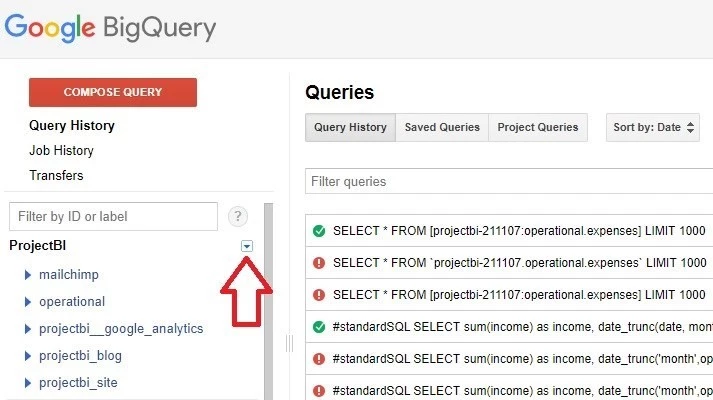
Task: Click green check icon beside date_trunc(date query
Action: point(319,326)
